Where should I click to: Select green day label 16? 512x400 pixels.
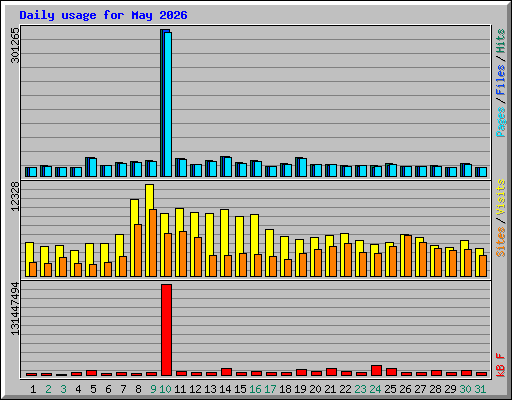tap(255, 389)
